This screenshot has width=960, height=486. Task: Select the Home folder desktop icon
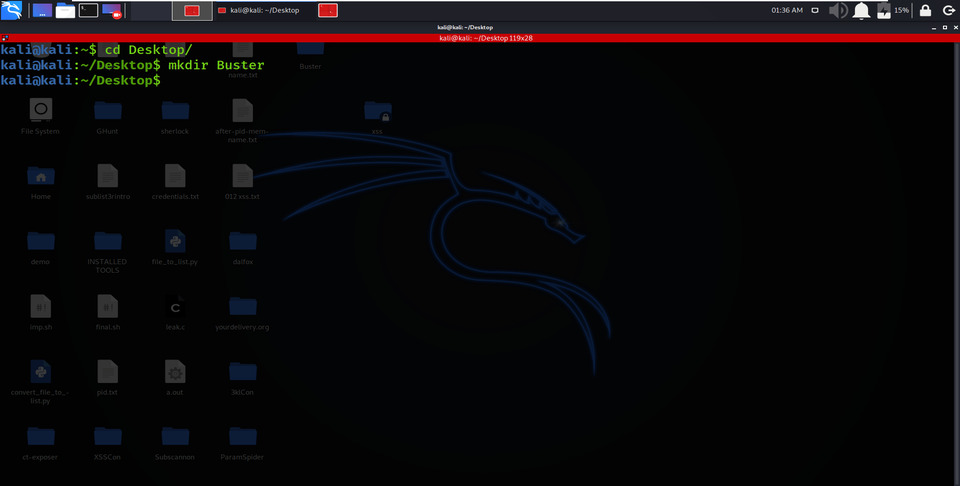coord(41,182)
